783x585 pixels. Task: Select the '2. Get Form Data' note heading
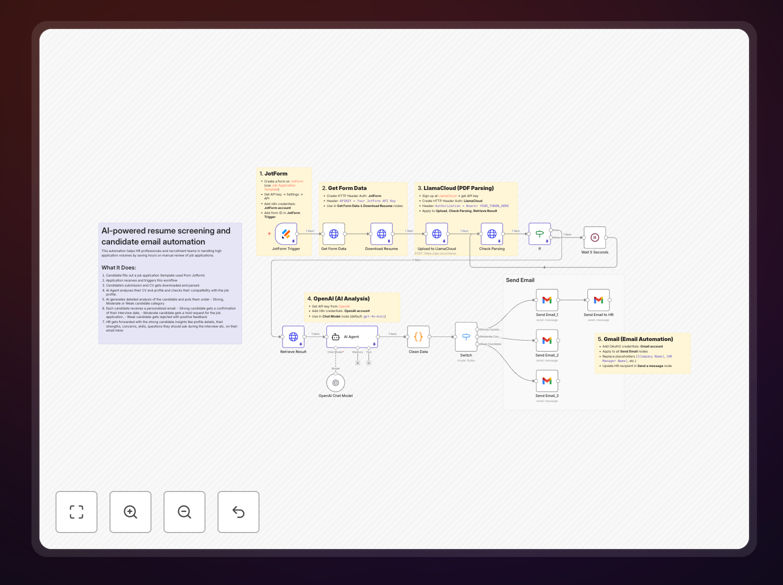click(345, 188)
